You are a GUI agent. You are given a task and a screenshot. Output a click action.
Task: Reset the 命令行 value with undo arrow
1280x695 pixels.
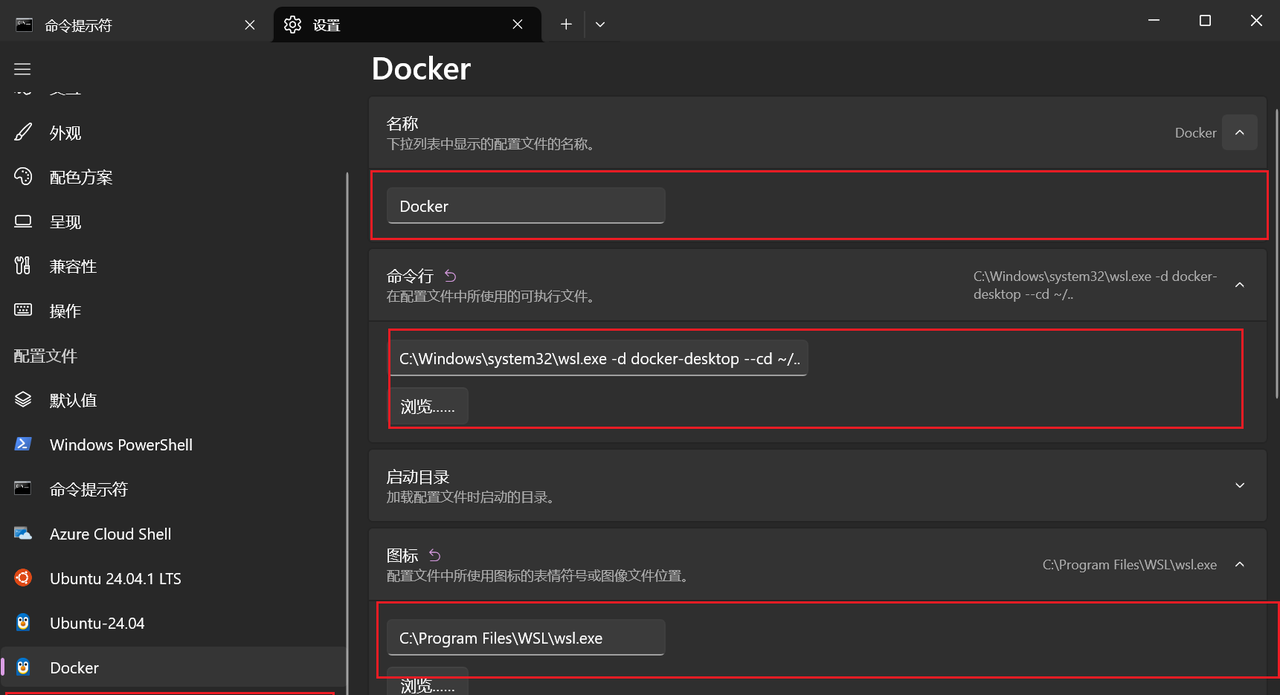pos(449,275)
